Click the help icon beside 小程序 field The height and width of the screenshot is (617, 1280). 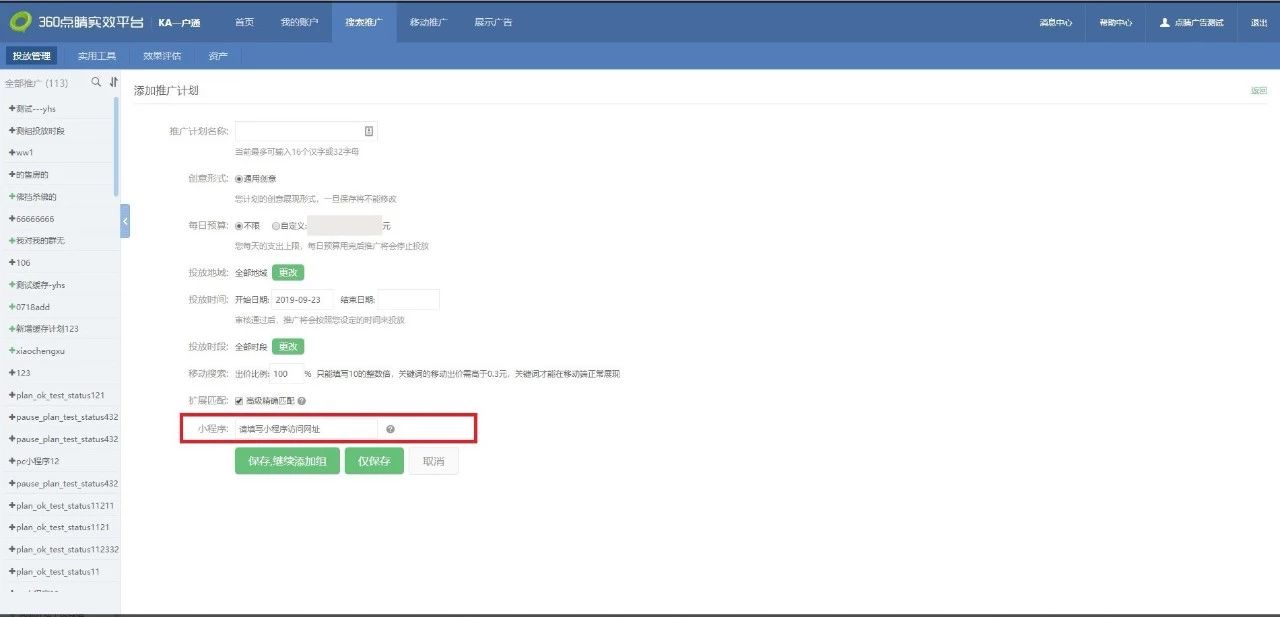[390, 429]
